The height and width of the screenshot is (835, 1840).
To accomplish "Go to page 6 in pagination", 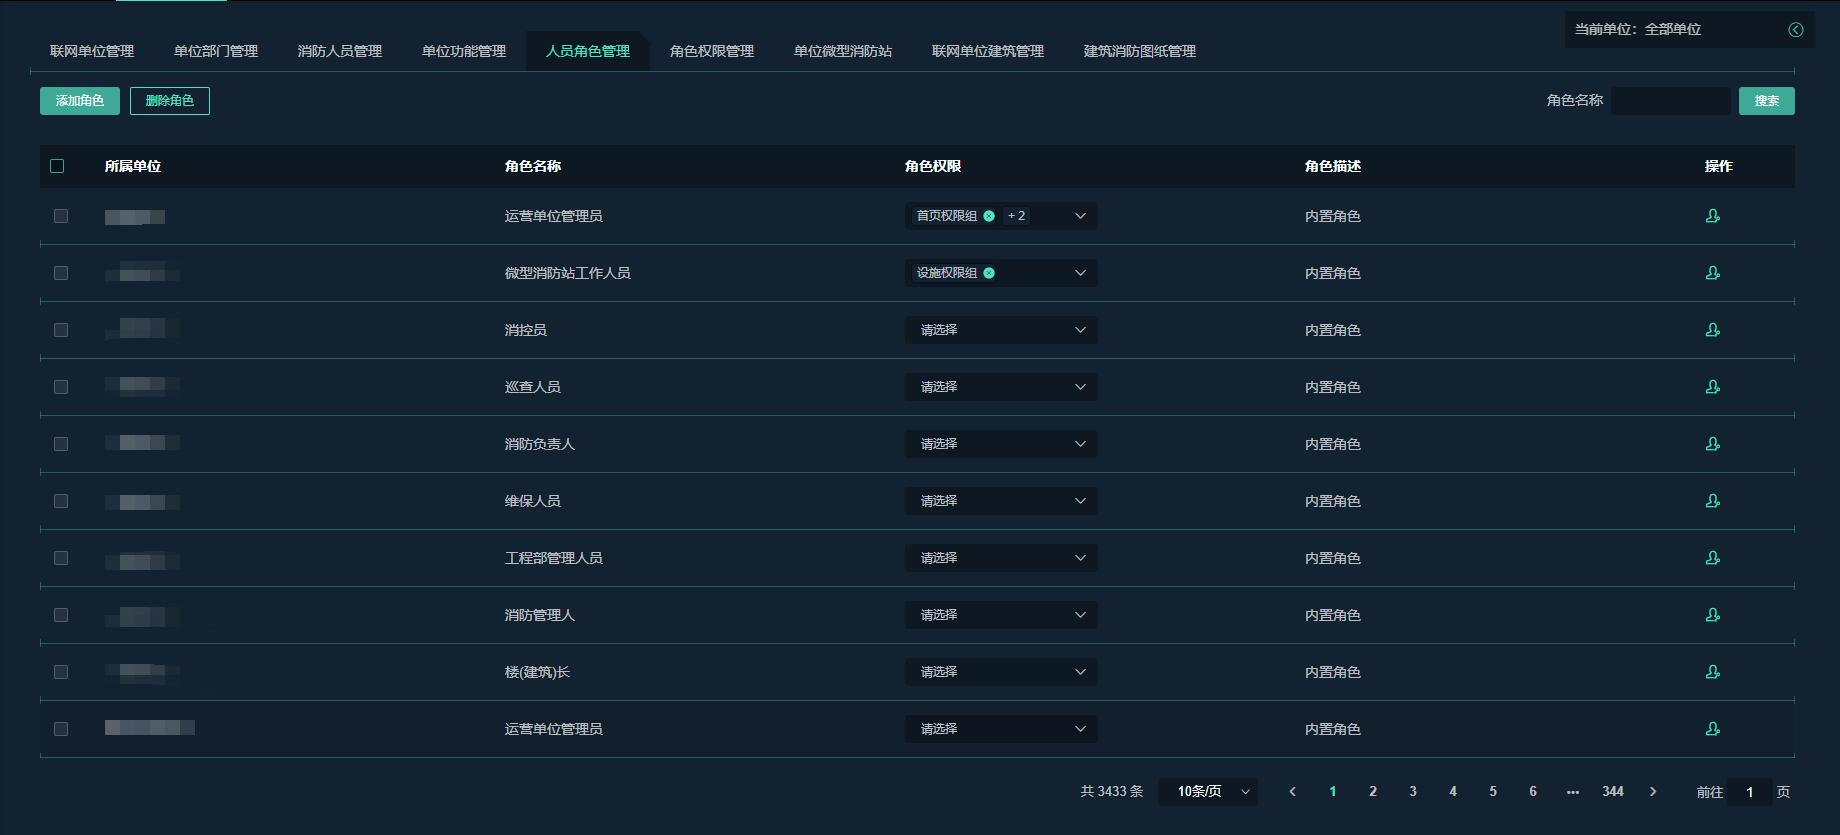I will pyautogui.click(x=1533, y=791).
